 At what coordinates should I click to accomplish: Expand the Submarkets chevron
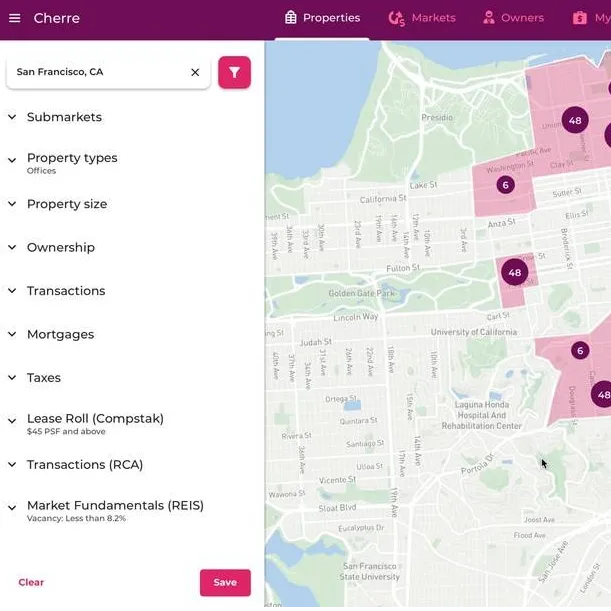point(12,117)
